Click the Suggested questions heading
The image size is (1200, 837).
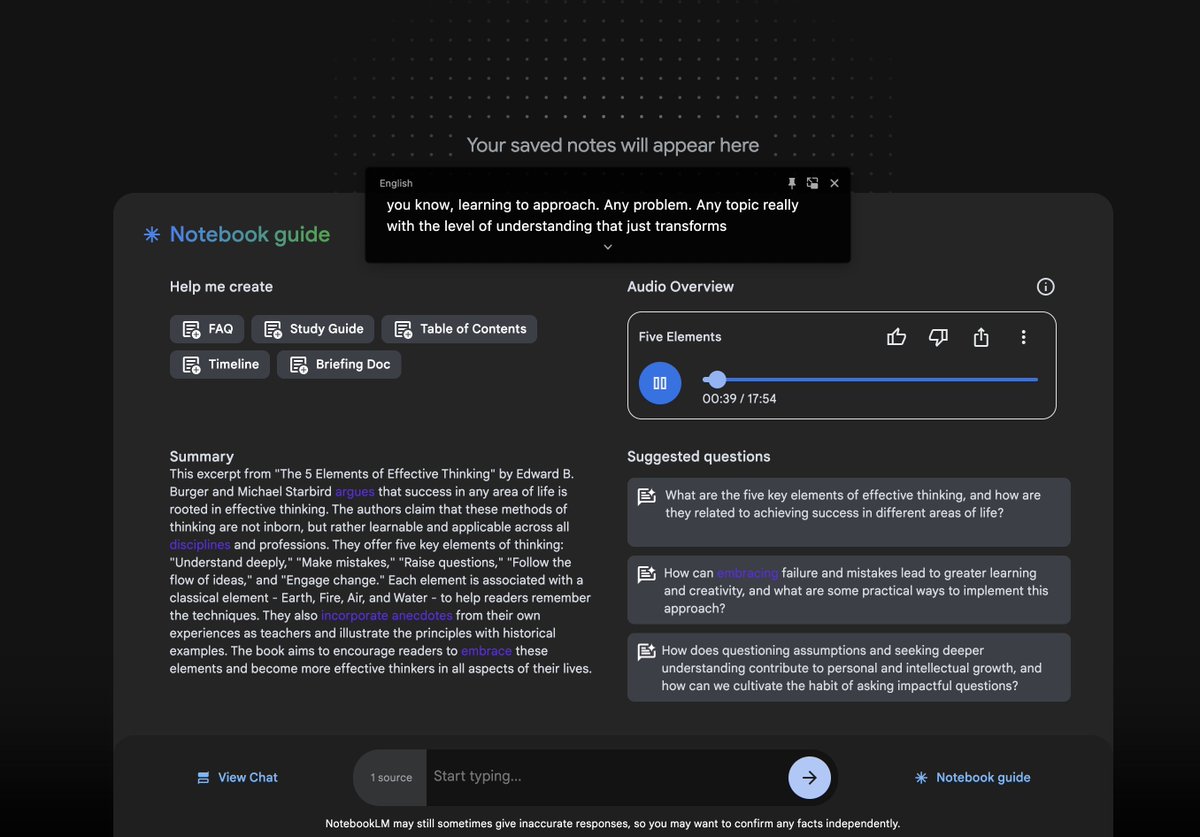point(699,457)
